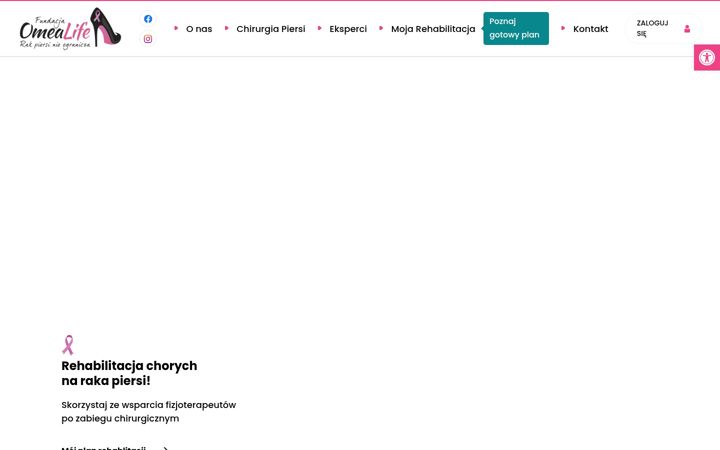Image resolution: width=720 pixels, height=450 pixels.
Task: Click the Poznaj gotowy plan button
Action: (516, 28)
